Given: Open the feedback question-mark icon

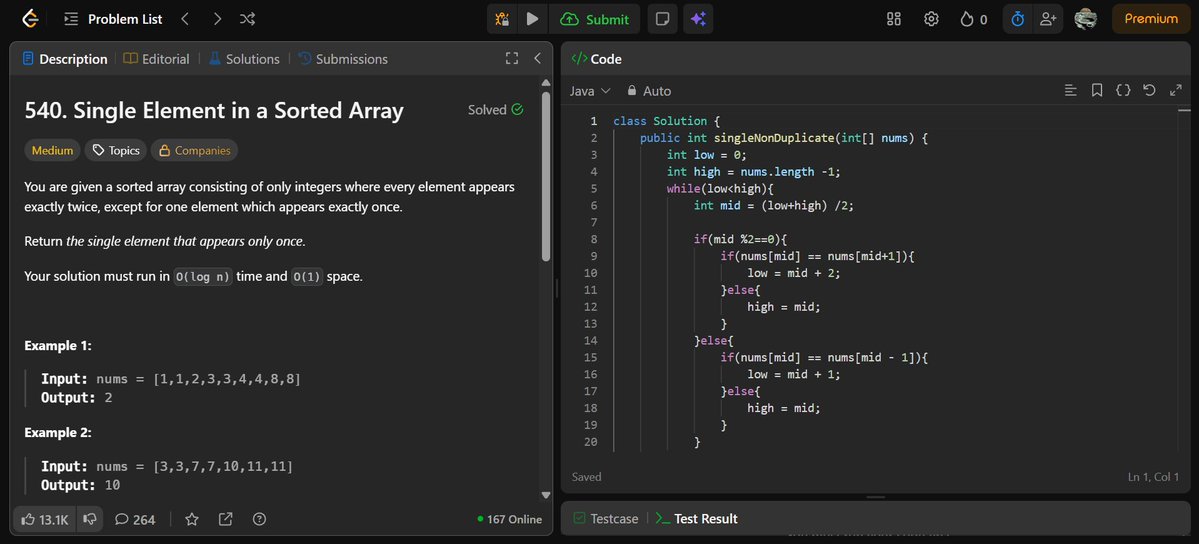Looking at the screenshot, I should (x=259, y=520).
